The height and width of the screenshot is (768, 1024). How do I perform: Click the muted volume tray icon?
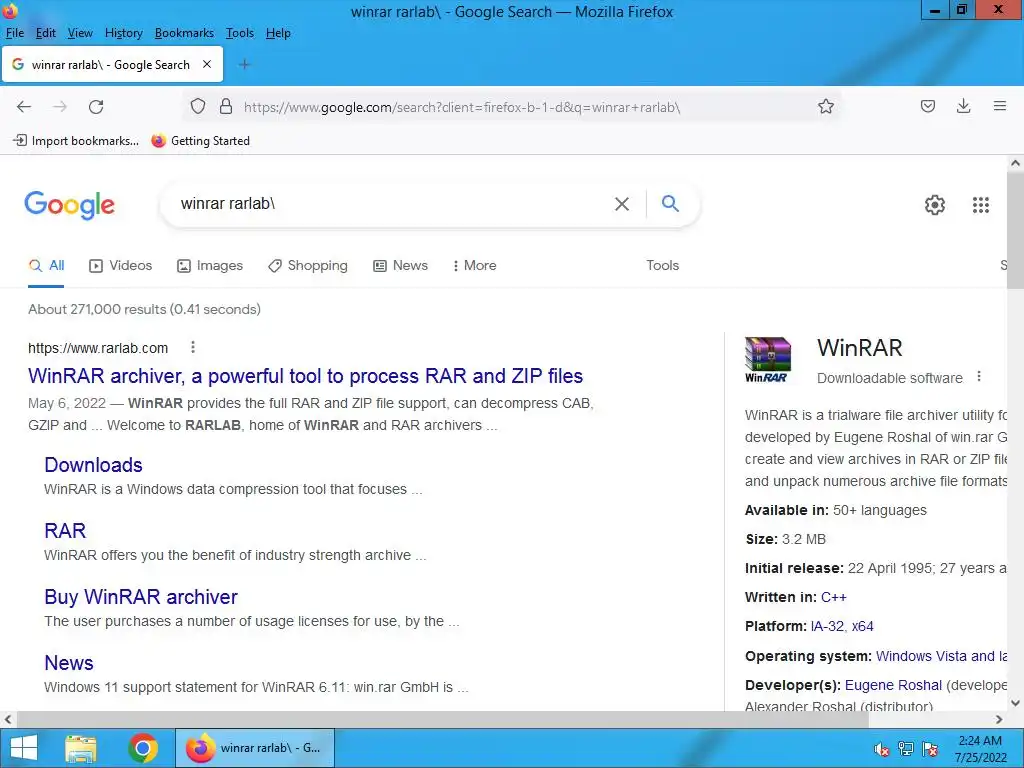(882, 748)
